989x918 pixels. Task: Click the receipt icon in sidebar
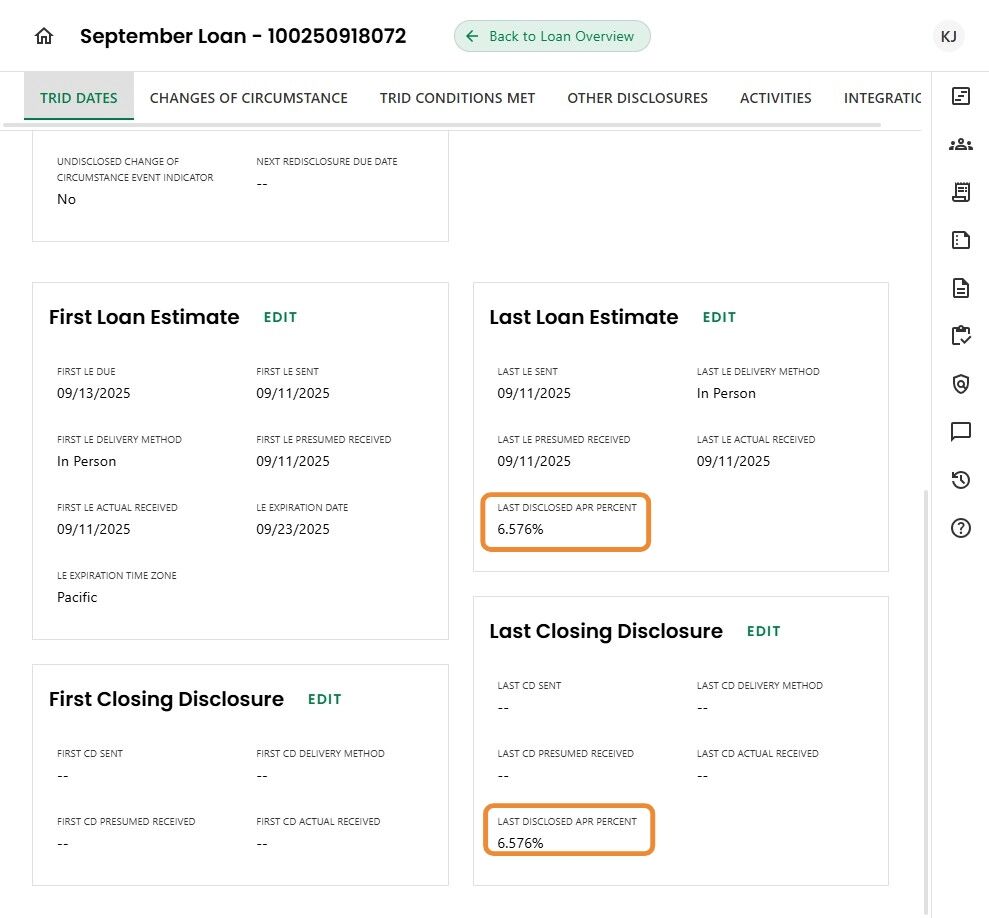coord(960,192)
